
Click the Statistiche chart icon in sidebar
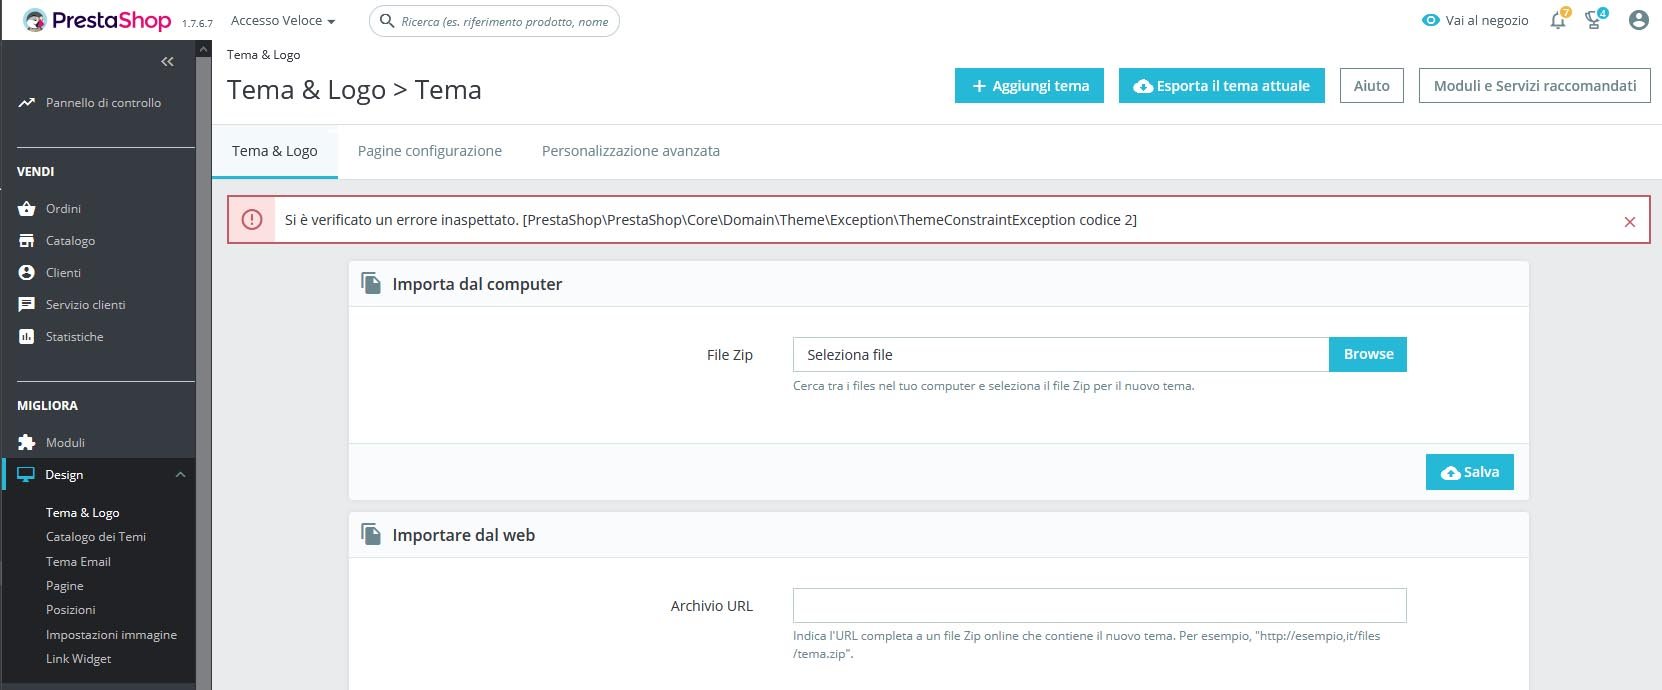(x=27, y=337)
